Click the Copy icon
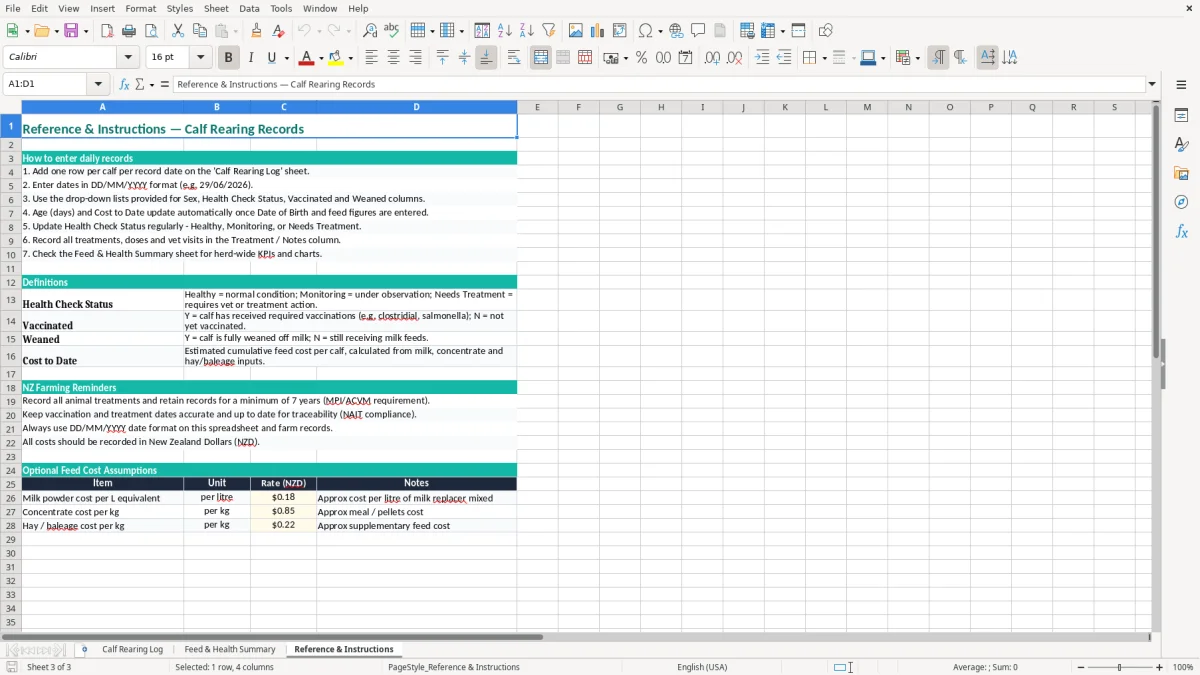1200x675 pixels. [200, 31]
